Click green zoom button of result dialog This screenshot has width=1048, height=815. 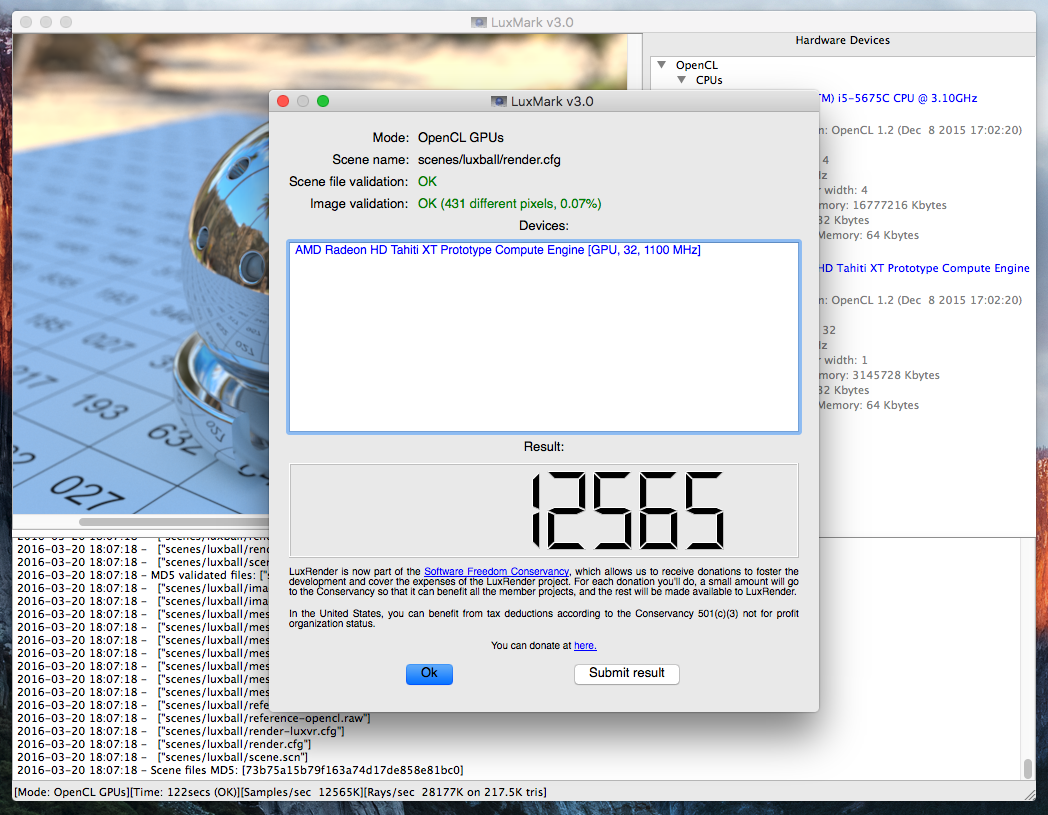coord(323,101)
